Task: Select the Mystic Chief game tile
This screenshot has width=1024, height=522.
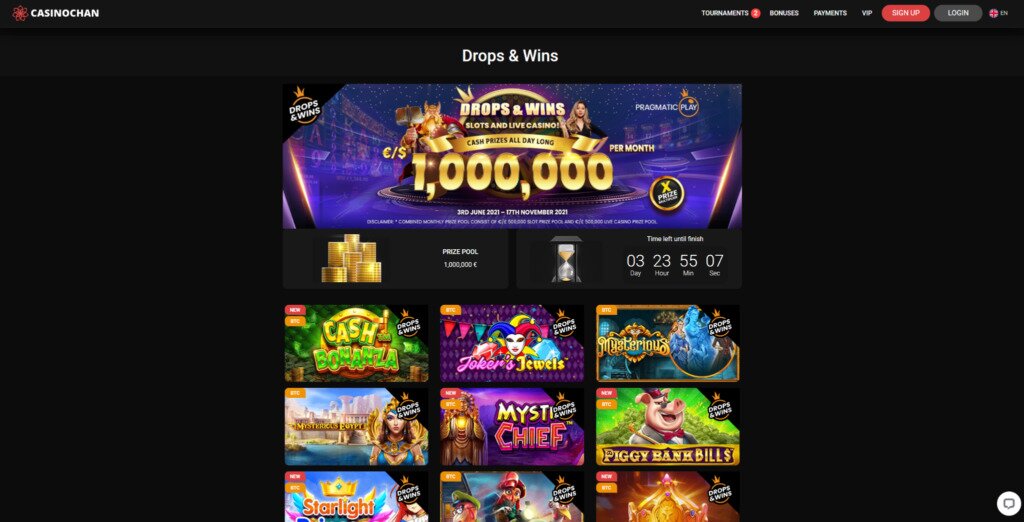Action: (x=512, y=427)
